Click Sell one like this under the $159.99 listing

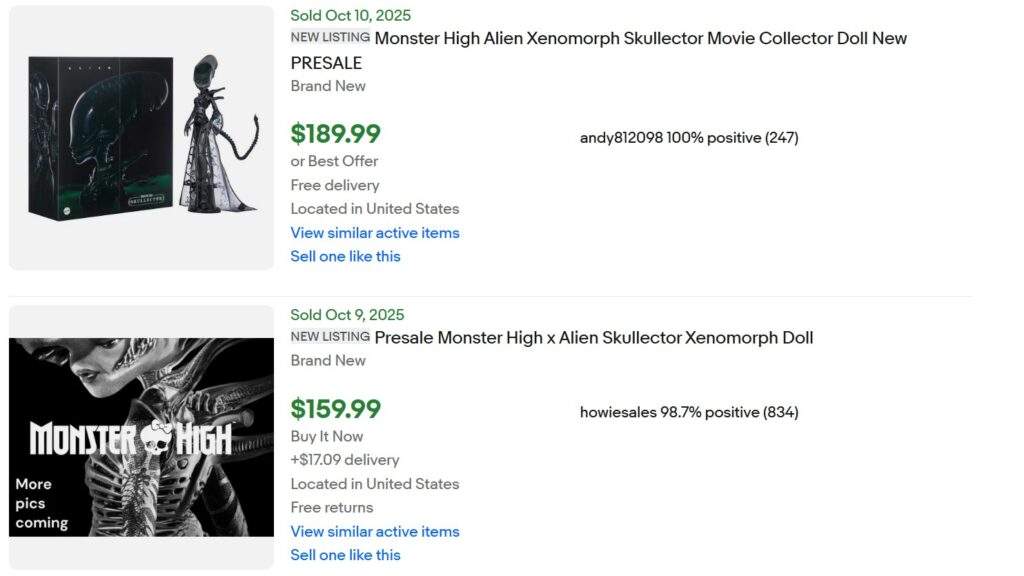pyautogui.click(x=345, y=555)
